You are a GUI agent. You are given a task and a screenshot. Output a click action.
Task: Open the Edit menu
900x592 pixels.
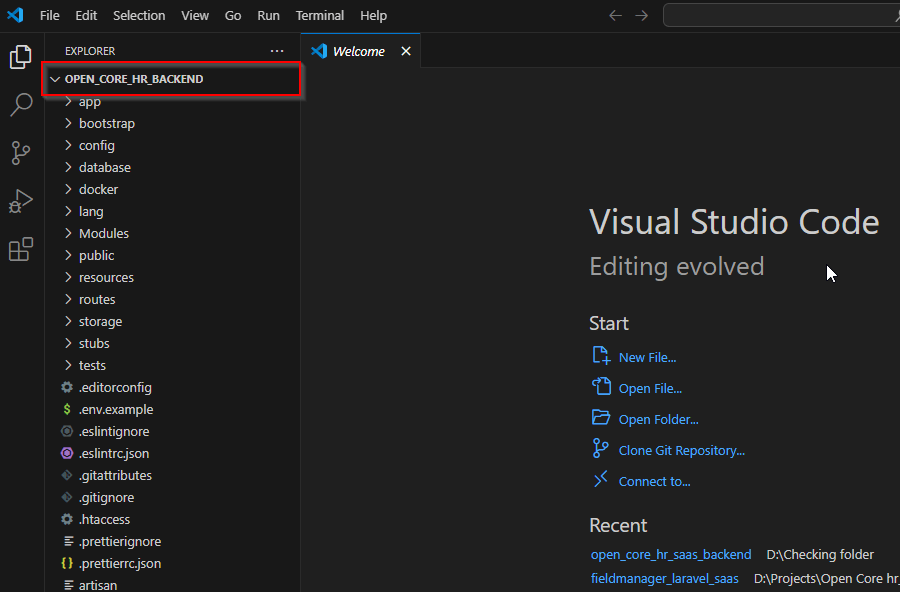[x=86, y=16]
